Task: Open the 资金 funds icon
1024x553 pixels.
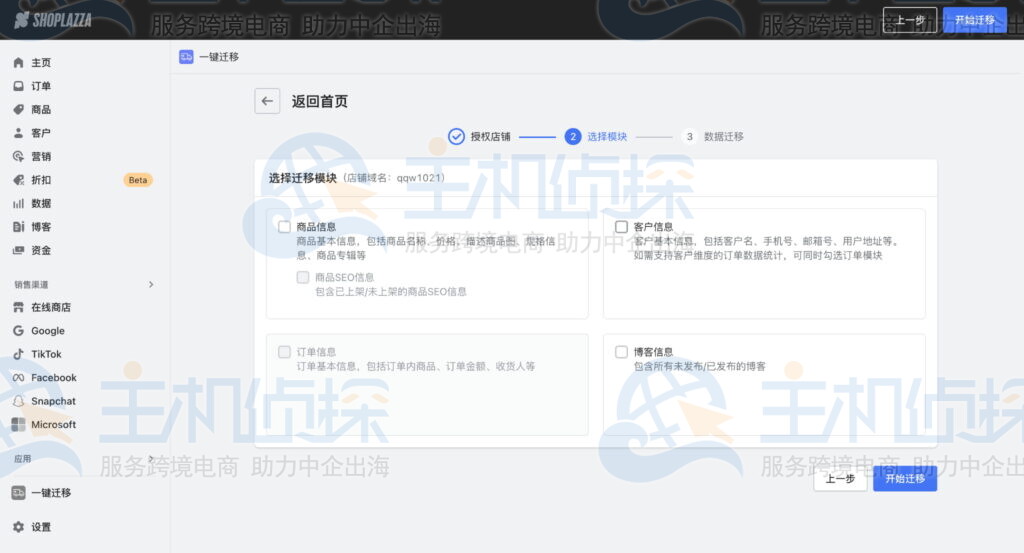Action: 18,251
